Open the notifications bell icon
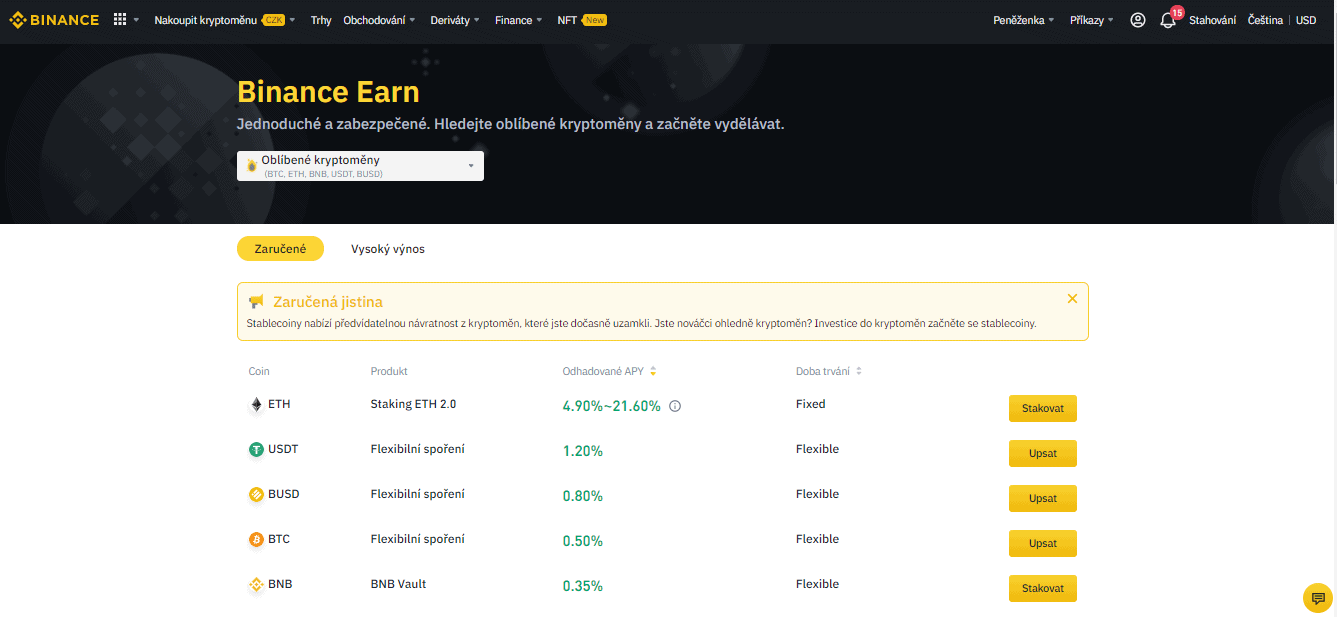This screenshot has height=617, width=1337. point(1167,21)
